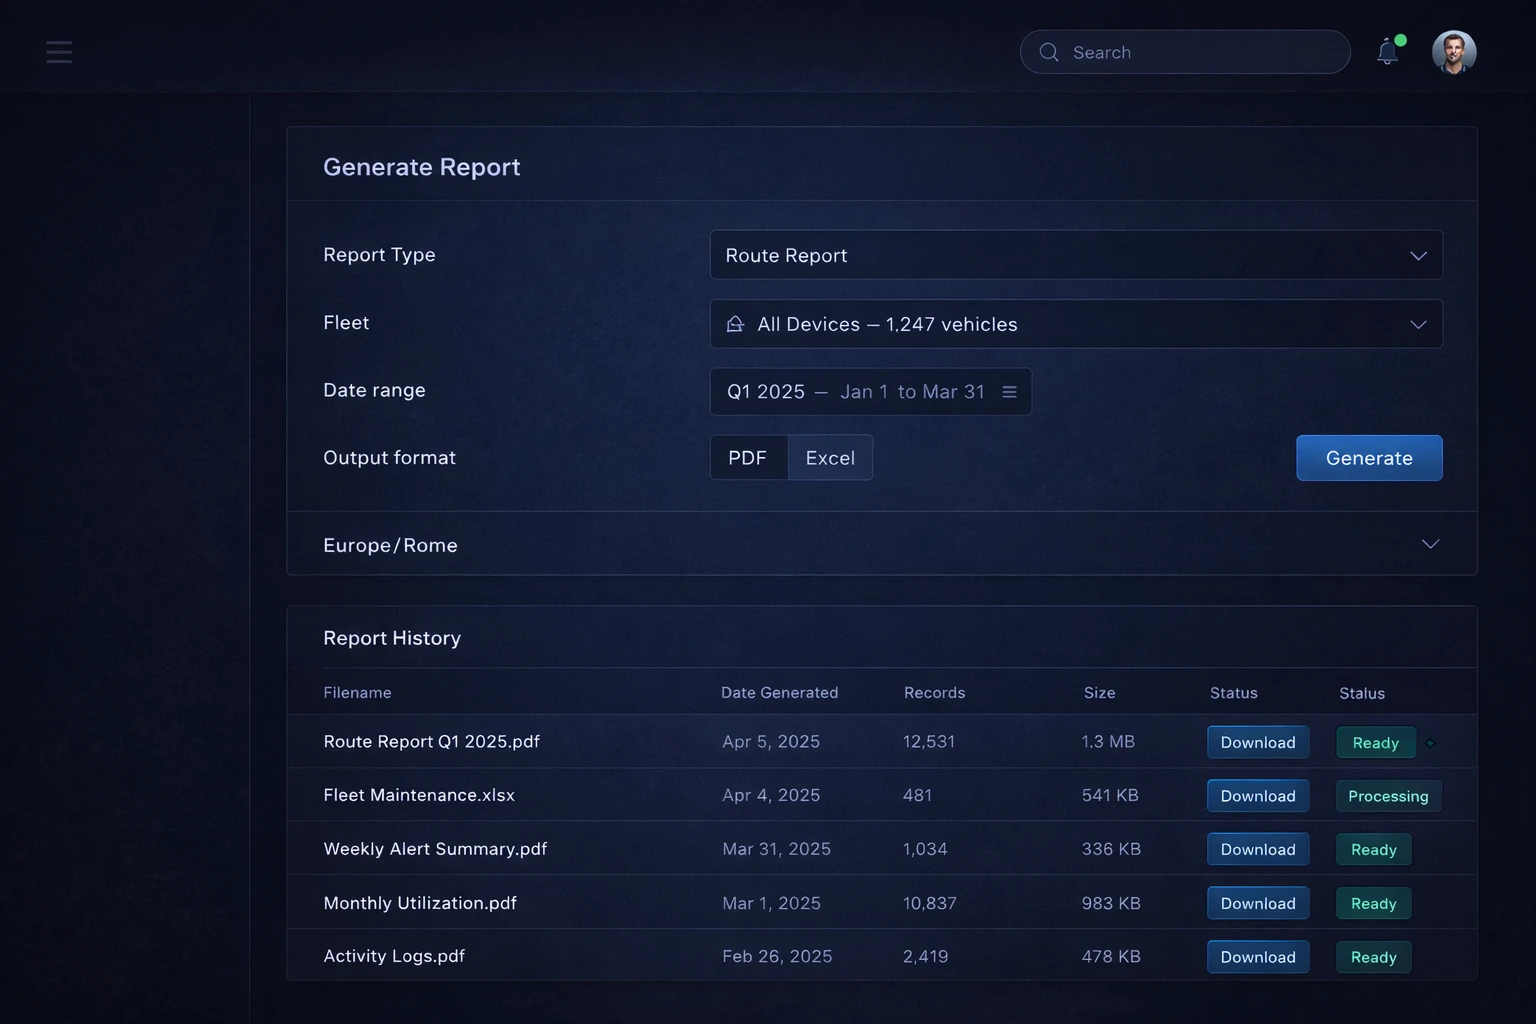This screenshot has width=1536, height=1024.
Task: Click the search magnifier icon
Action: coord(1049,52)
